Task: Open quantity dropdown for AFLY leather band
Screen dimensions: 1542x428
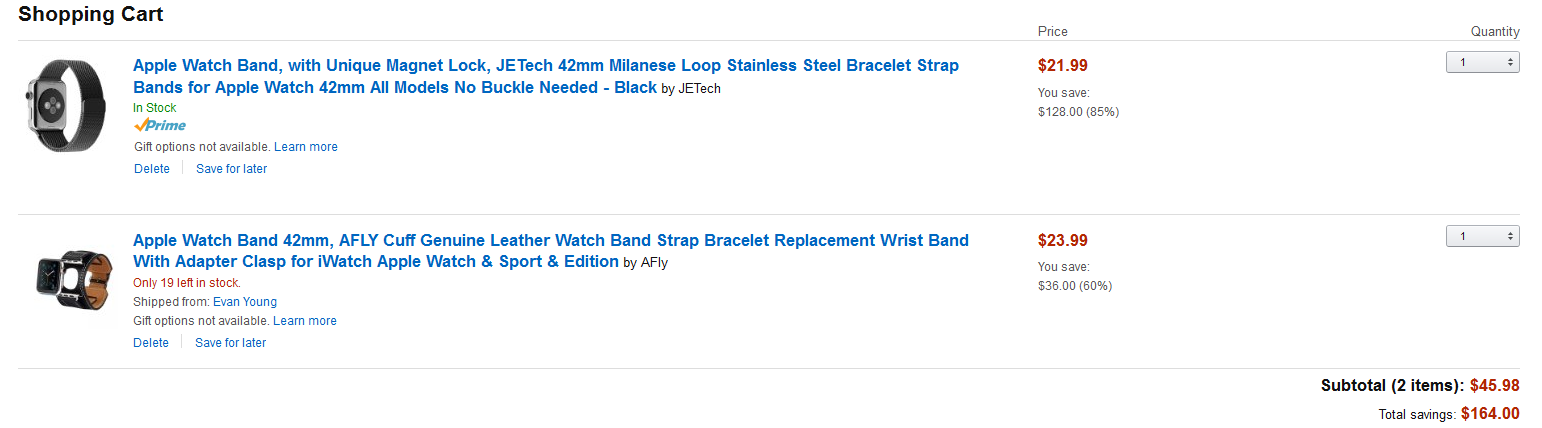Action: pos(1483,236)
